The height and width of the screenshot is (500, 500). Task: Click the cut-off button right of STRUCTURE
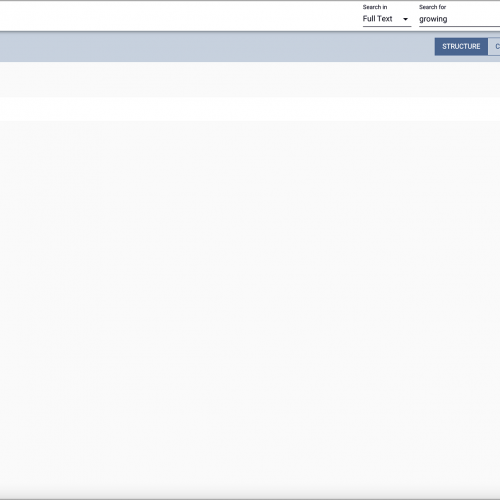point(494,46)
